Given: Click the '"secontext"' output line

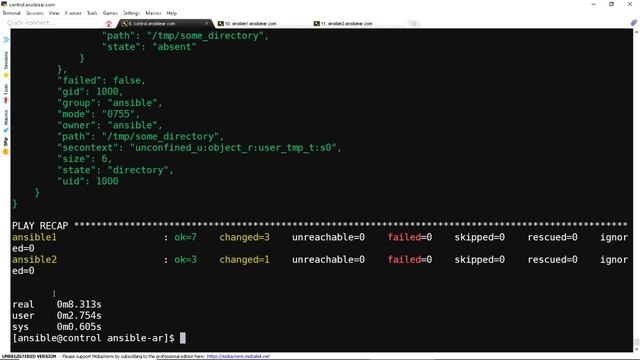Looking at the screenshot, I should coord(199,148).
